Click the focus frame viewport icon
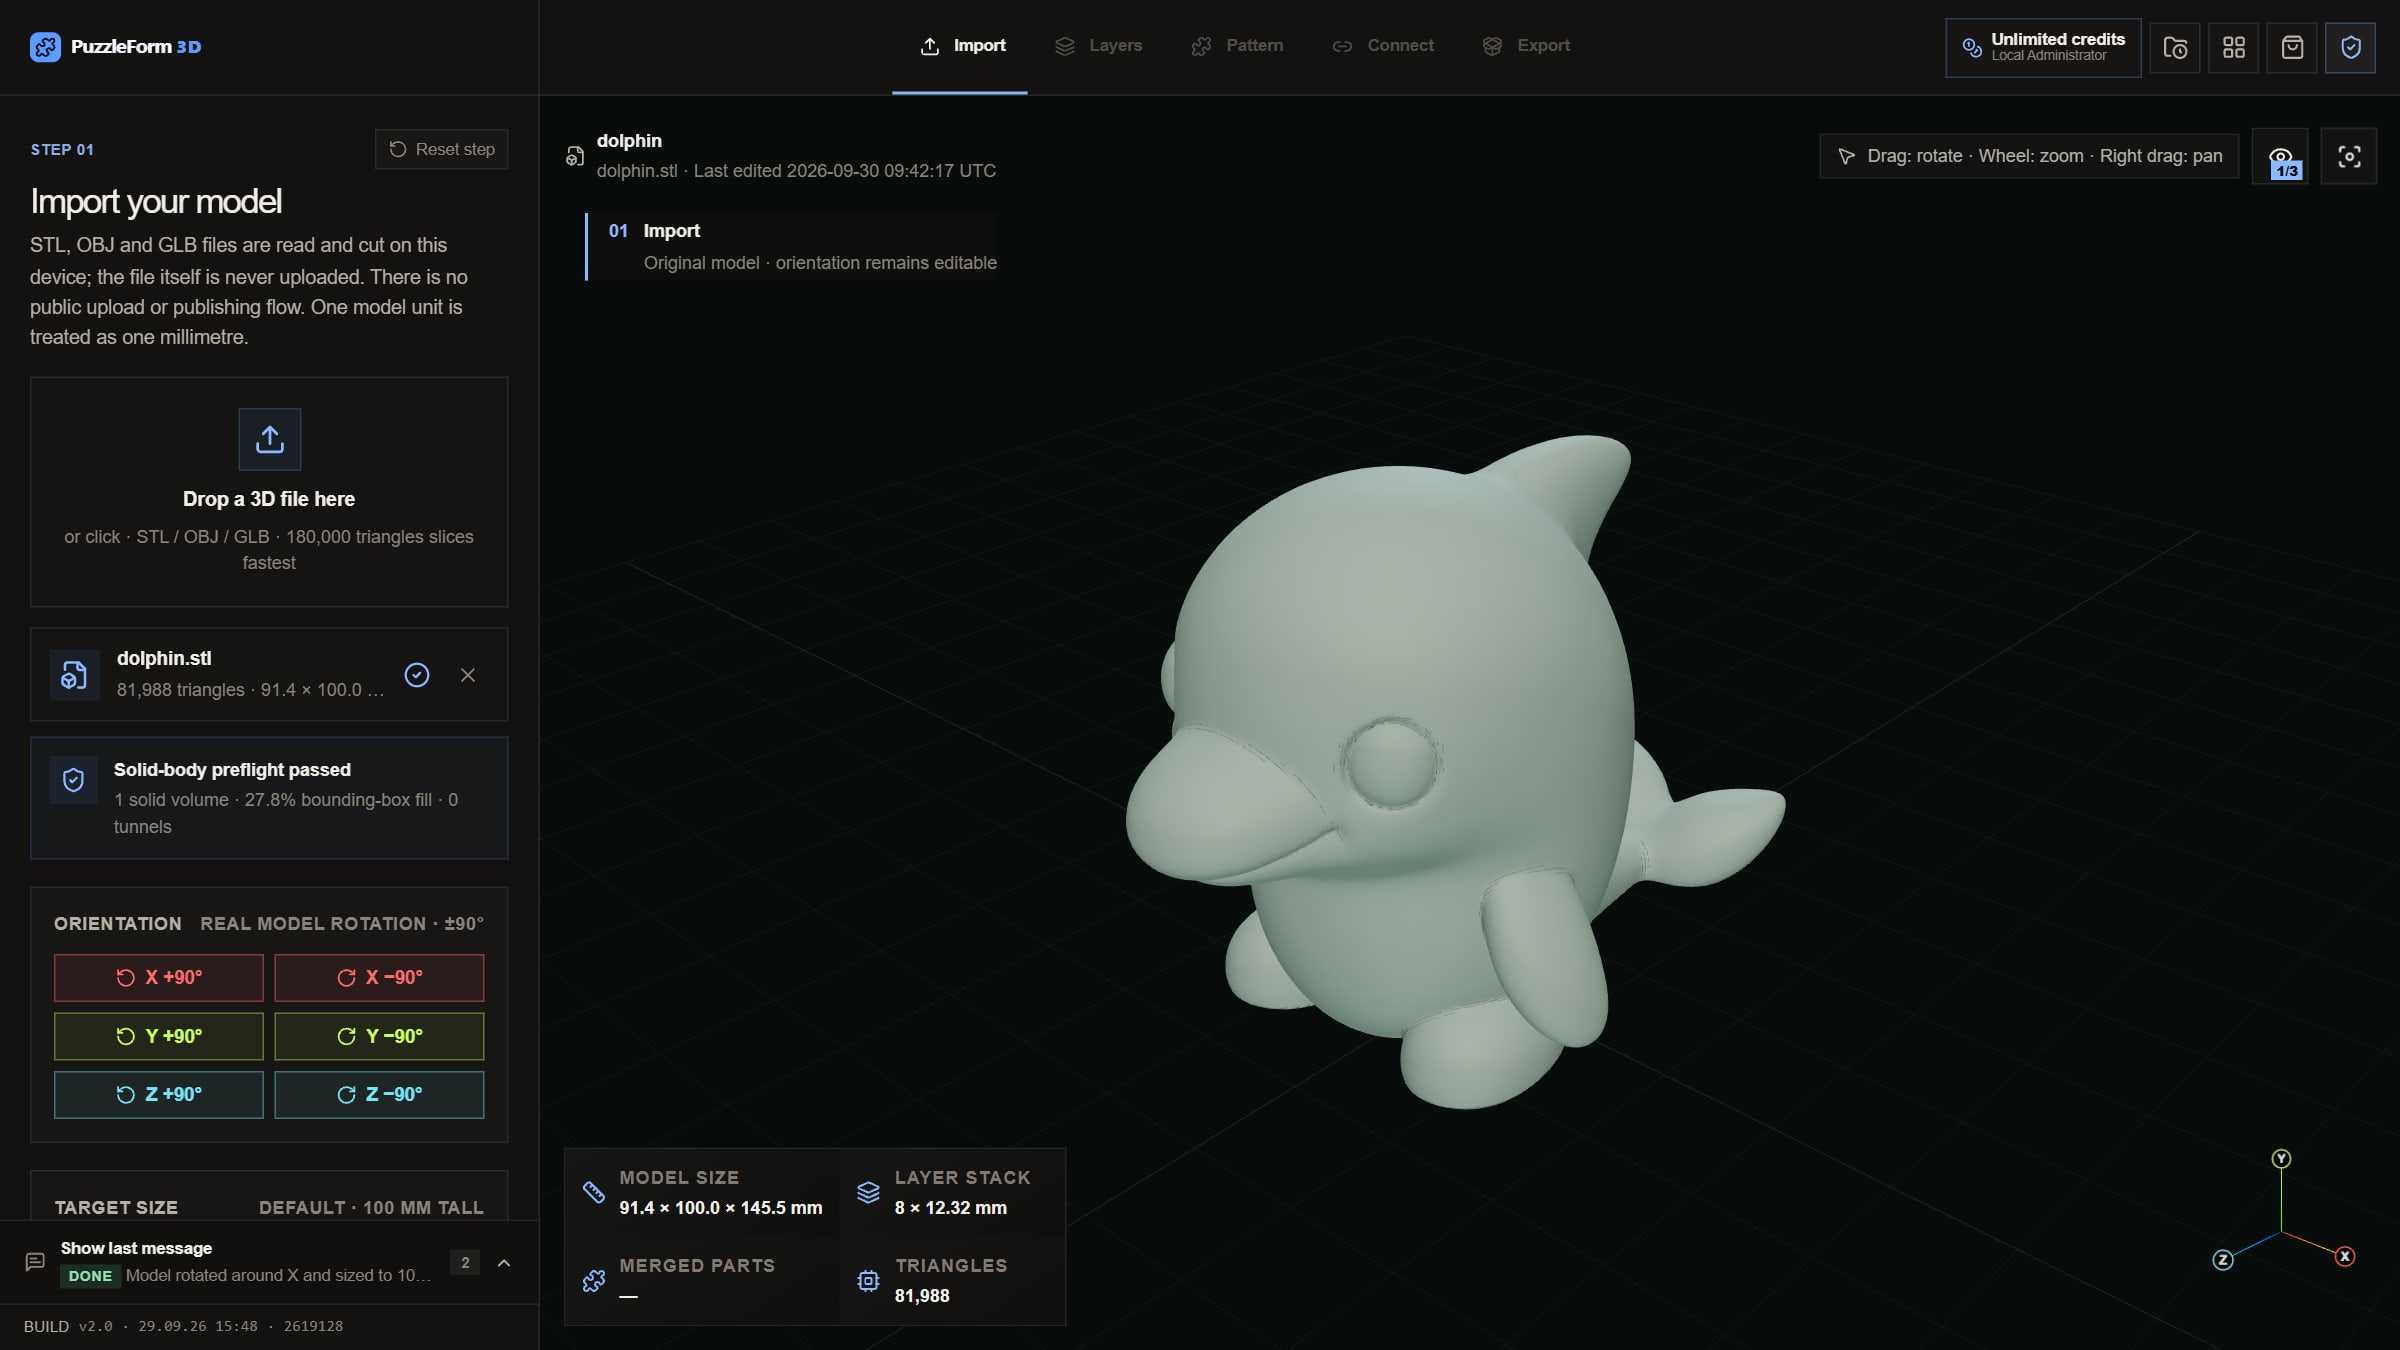 [x=2349, y=157]
